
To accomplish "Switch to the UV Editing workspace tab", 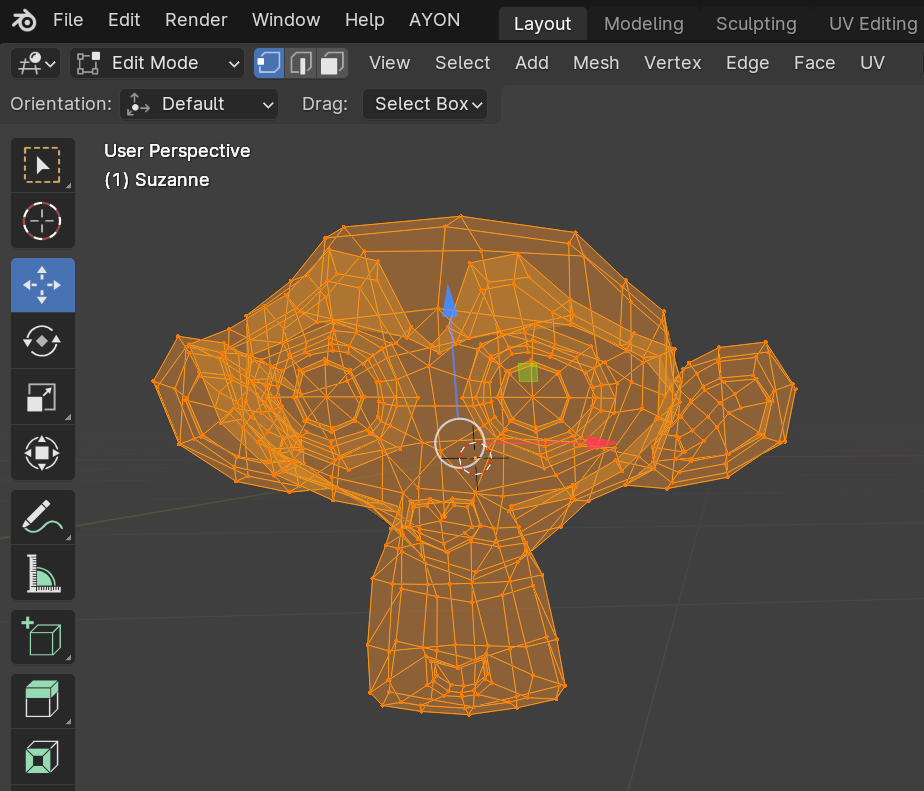I will coord(872,24).
